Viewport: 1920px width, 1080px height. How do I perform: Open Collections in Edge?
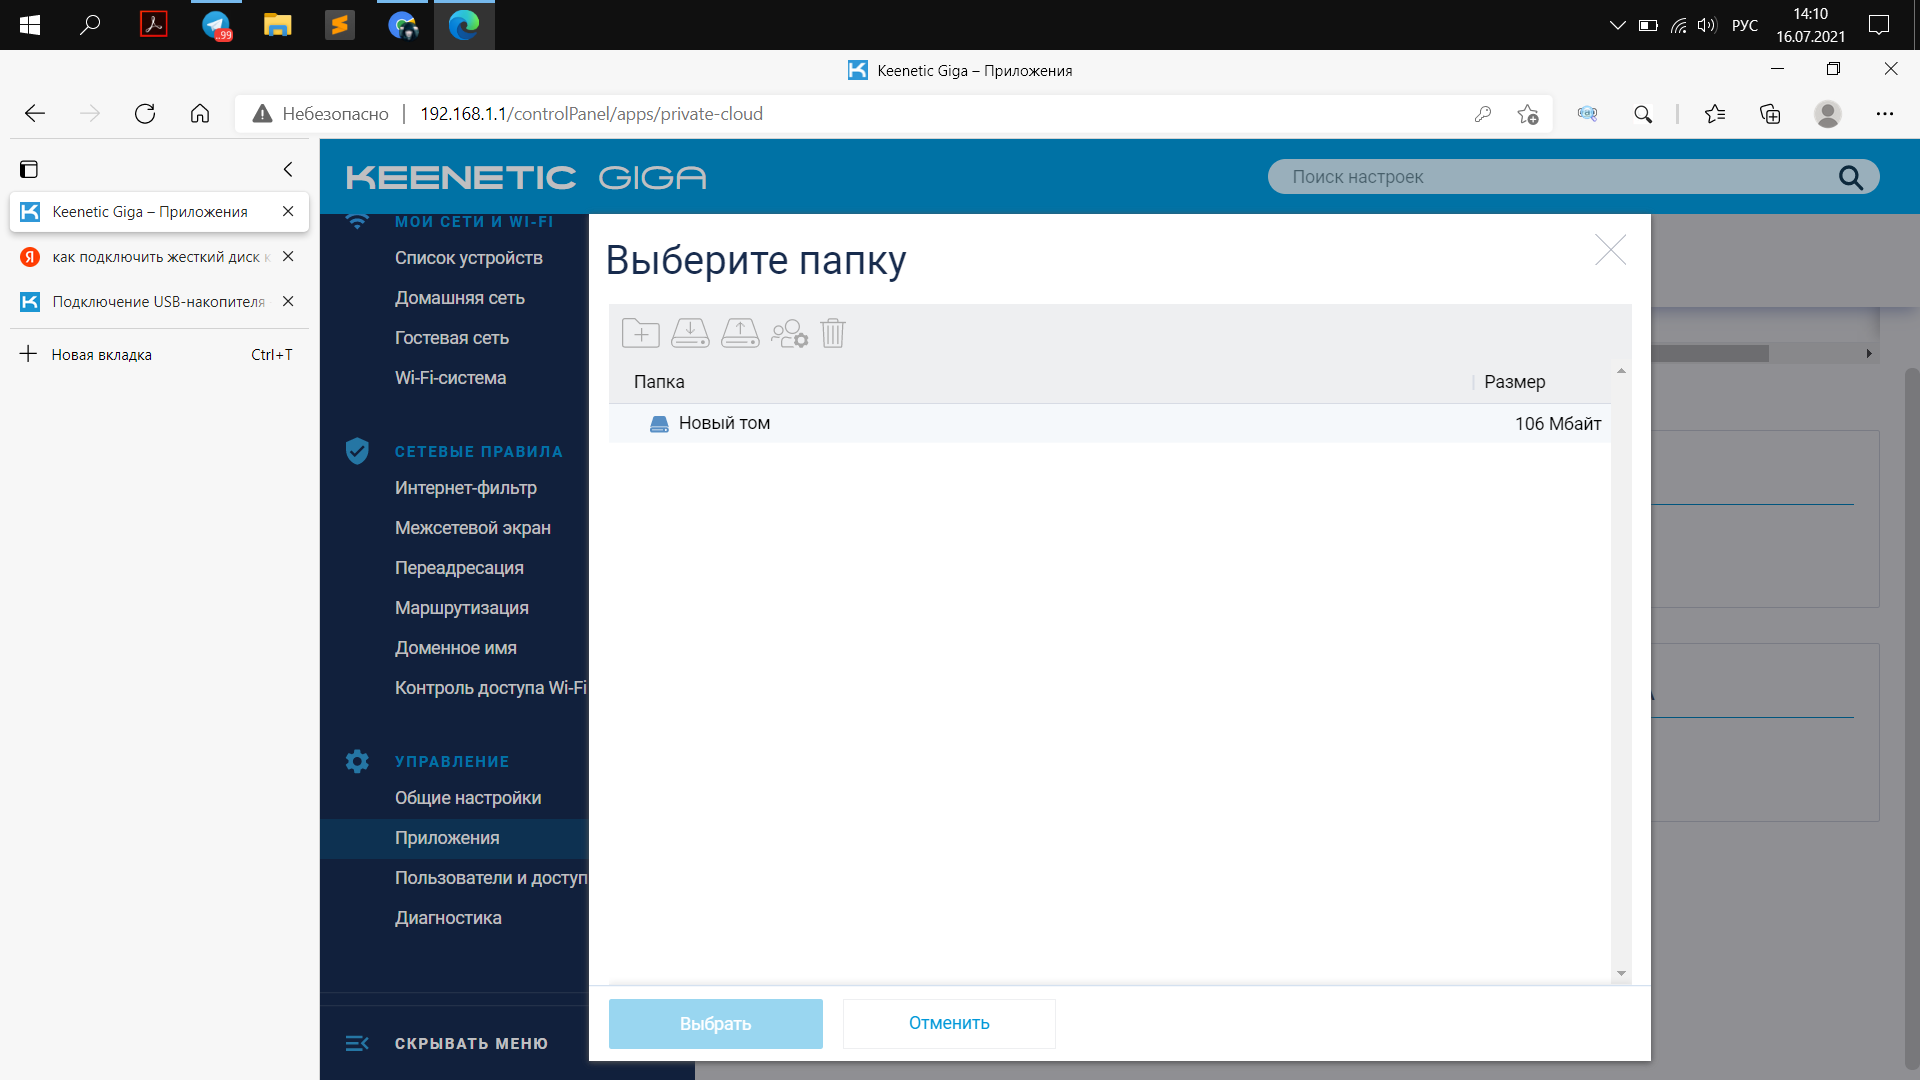[x=1770, y=114]
